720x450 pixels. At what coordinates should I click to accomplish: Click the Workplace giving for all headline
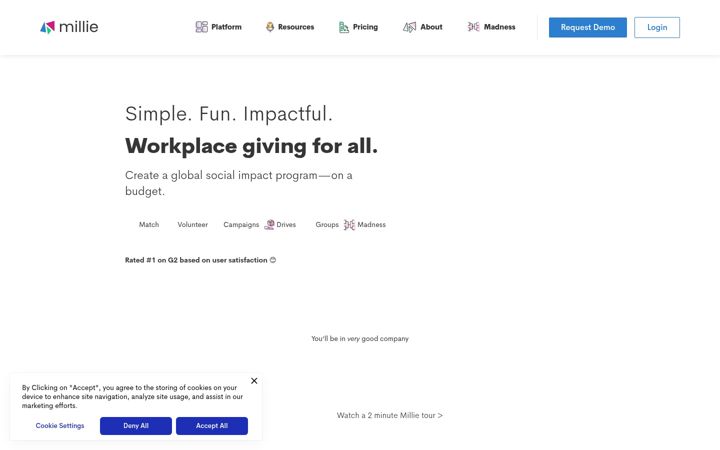[x=251, y=146]
